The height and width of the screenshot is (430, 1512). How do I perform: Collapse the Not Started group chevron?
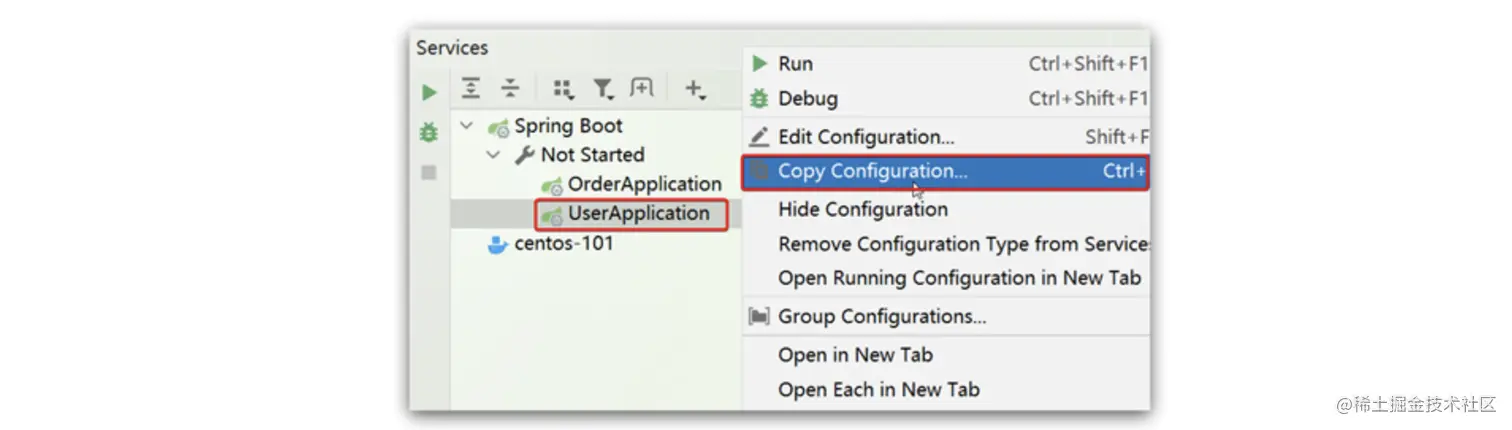[x=493, y=155]
